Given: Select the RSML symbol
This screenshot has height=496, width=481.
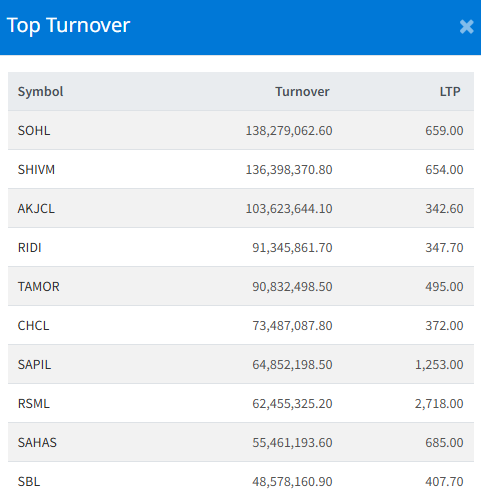Looking at the screenshot, I should (x=34, y=404).
